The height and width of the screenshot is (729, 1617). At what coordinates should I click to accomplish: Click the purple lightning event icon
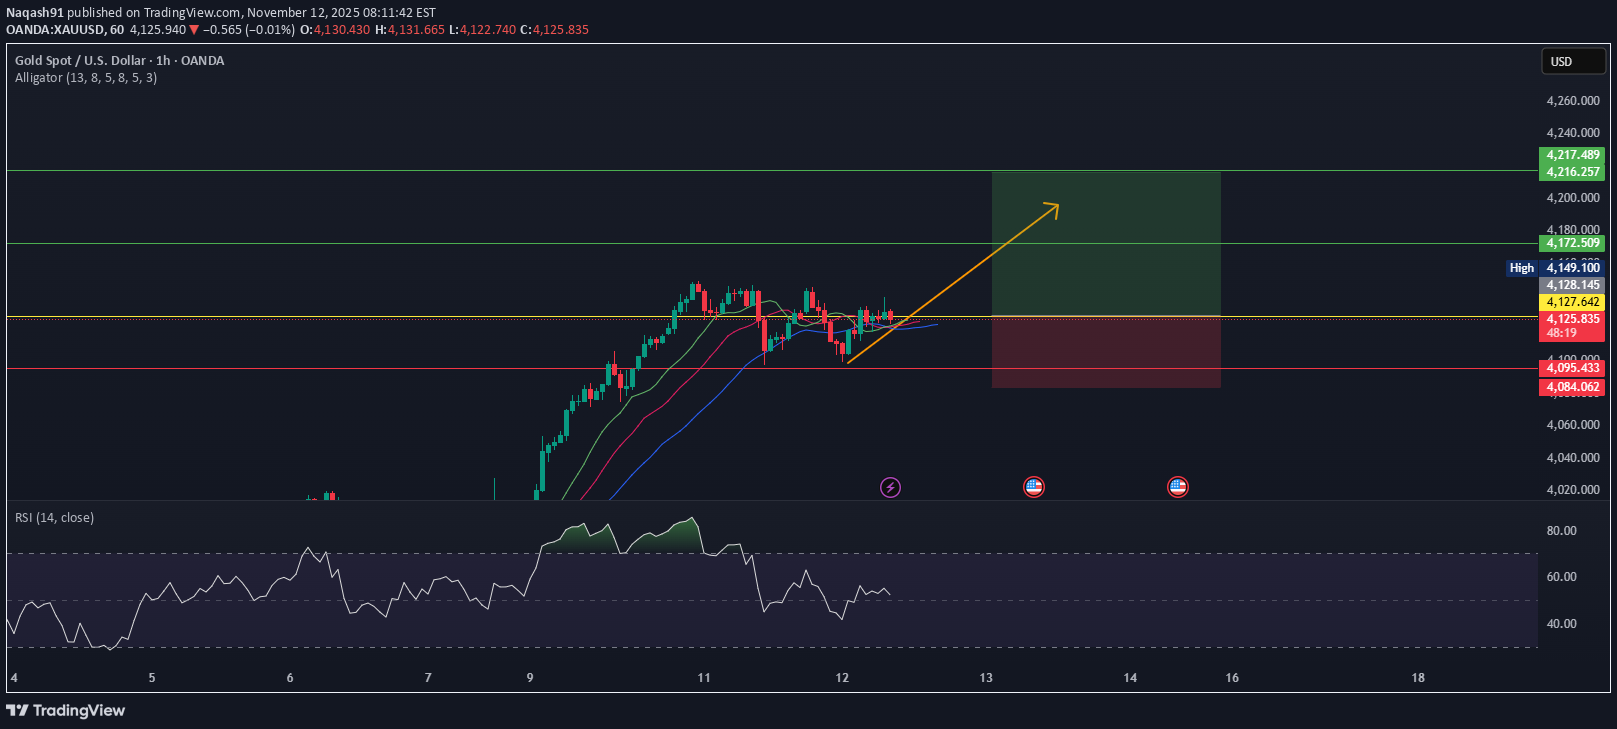point(890,487)
